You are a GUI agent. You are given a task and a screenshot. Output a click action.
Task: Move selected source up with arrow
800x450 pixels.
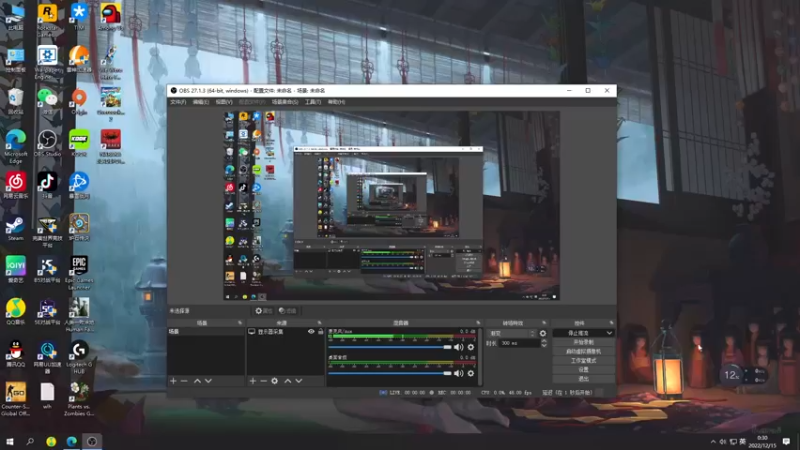point(288,381)
